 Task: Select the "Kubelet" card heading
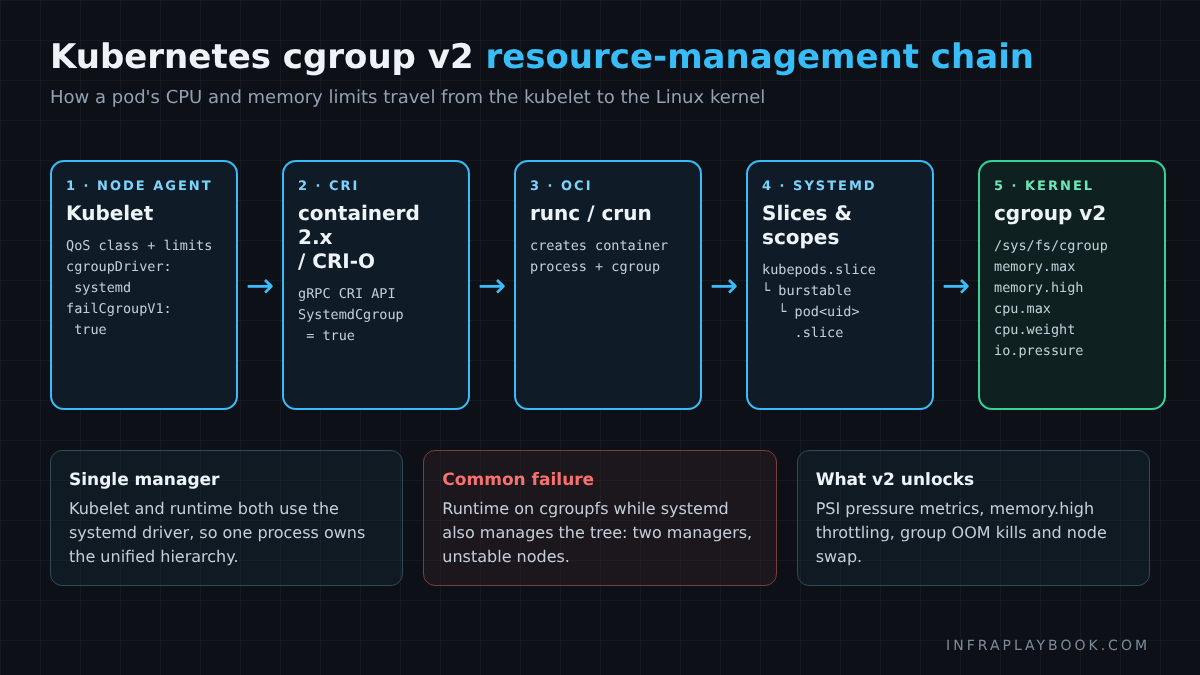click(110, 213)
